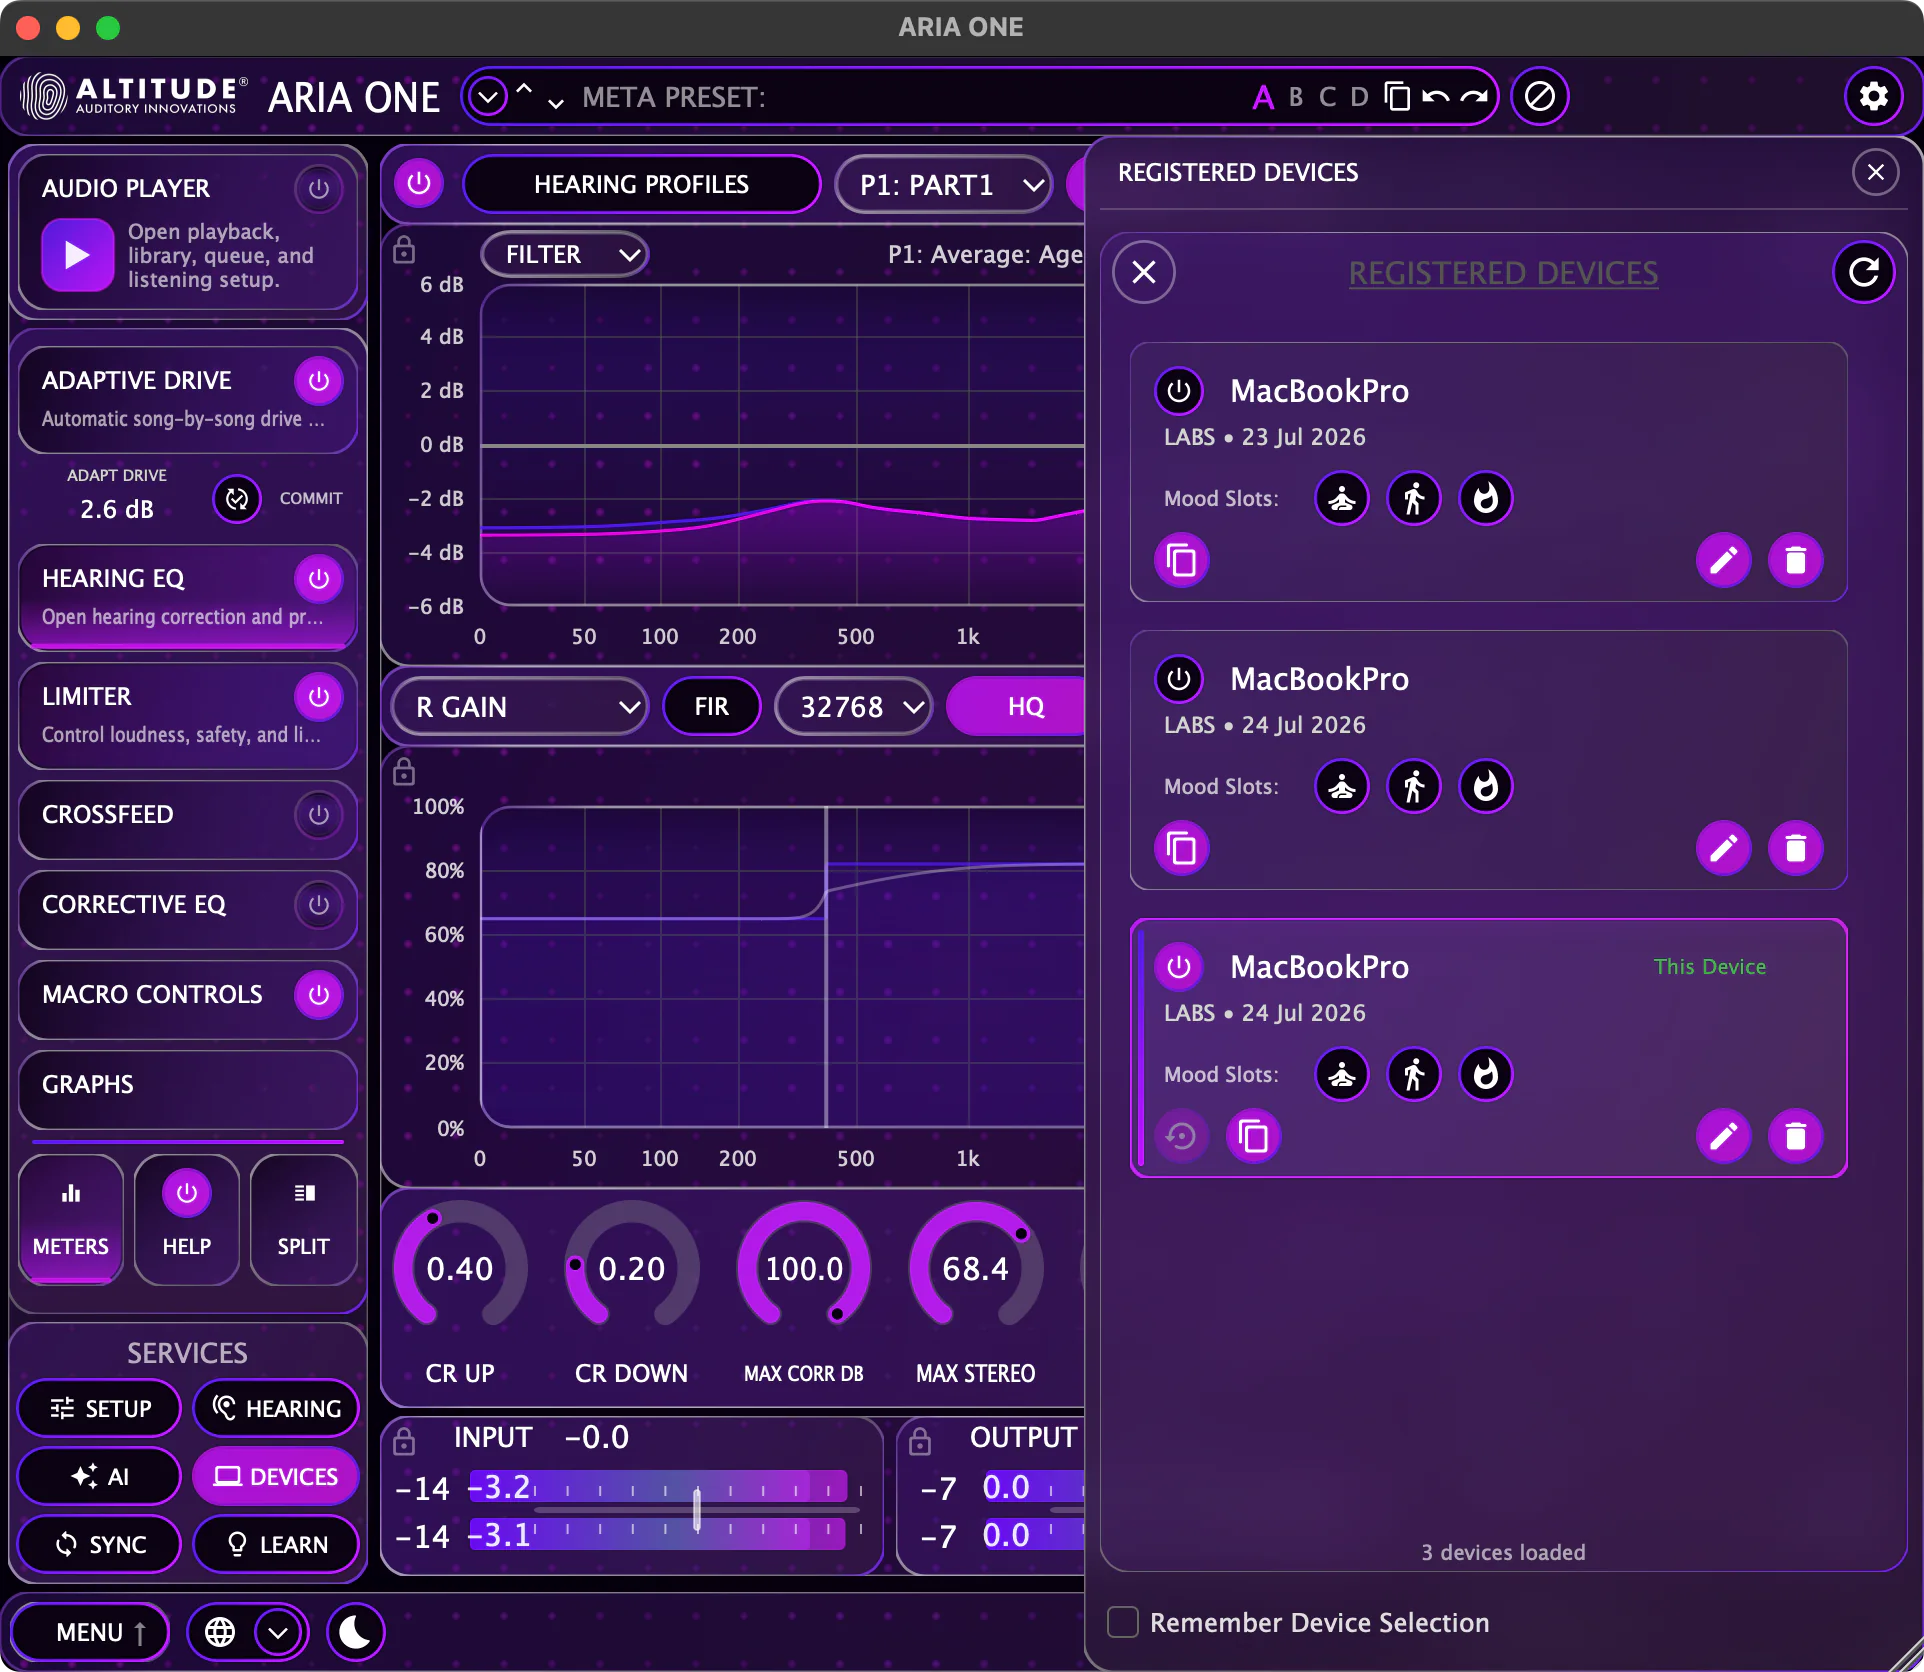The image size is (1924, 1672).
Task: Select previous meta preset up arrow
Action: coord(524,88)
